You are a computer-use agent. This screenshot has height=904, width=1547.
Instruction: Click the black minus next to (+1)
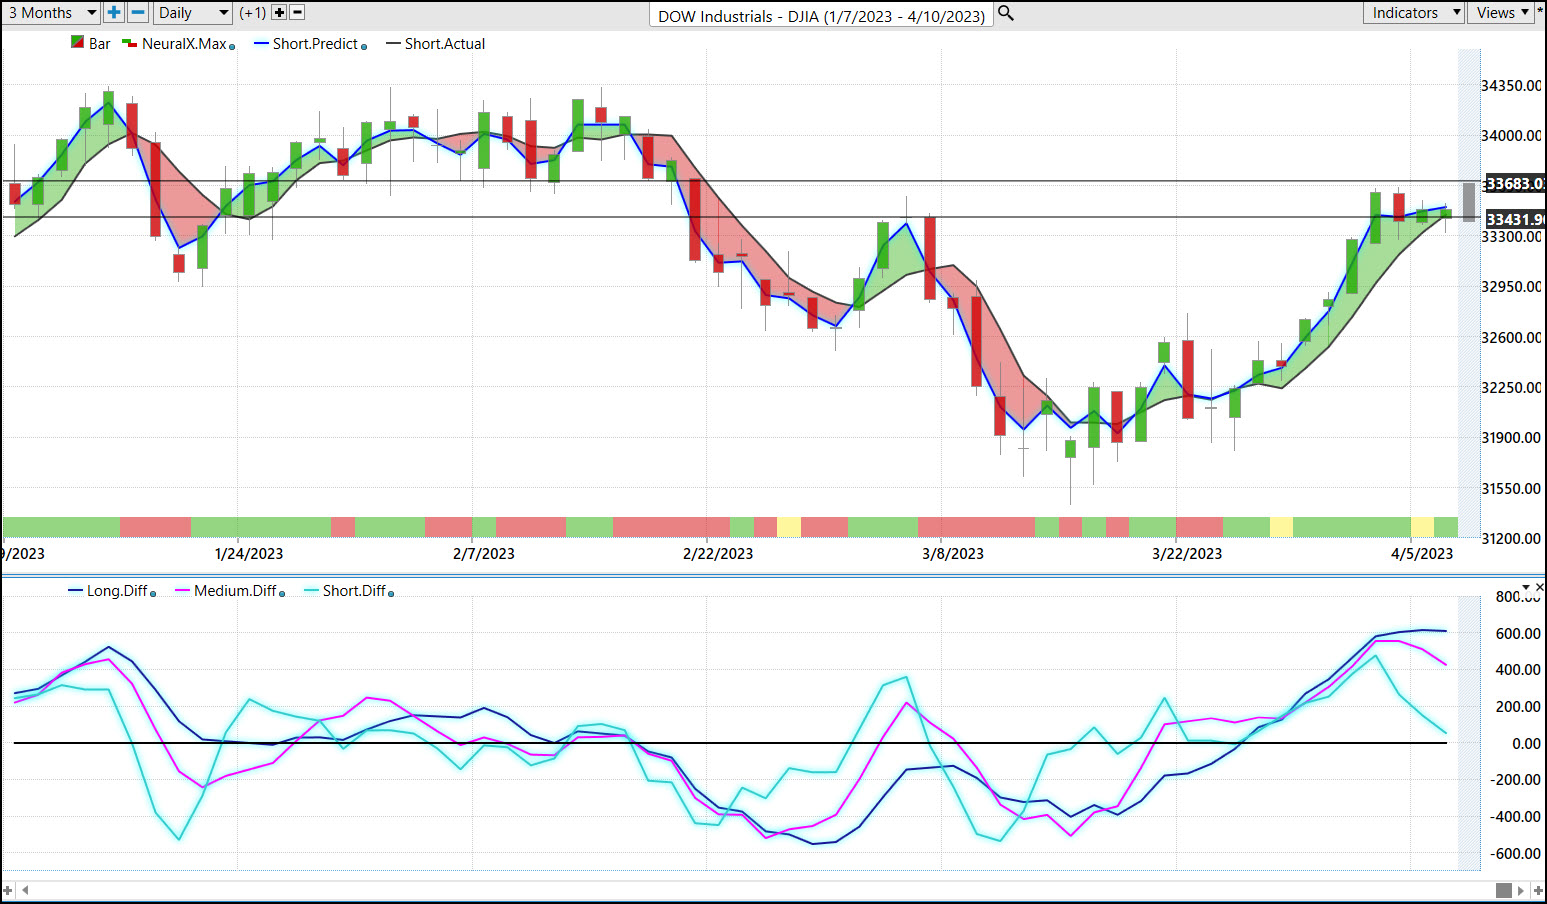coord(297,13)
